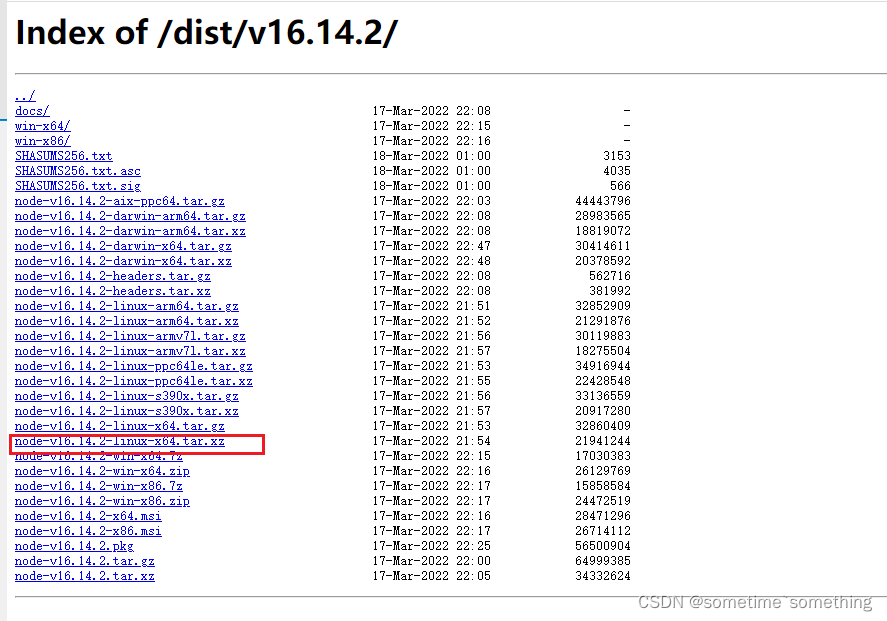Screen dimensions: 887x621
Task: Select file size 34332624
Action: pos(602,576)
